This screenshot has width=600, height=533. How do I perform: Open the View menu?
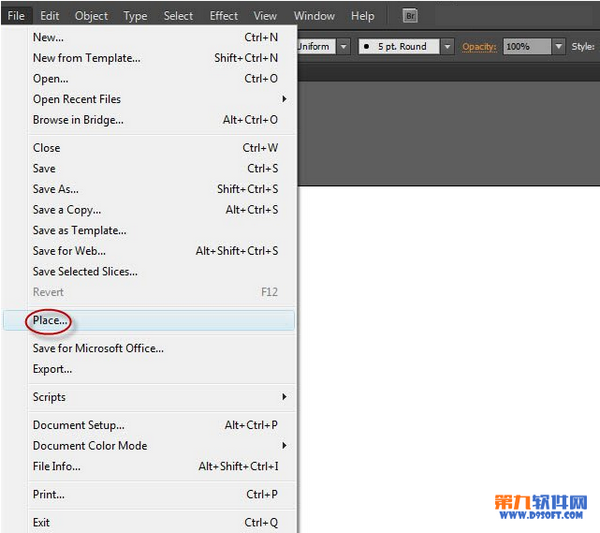(x=265, y=16)
